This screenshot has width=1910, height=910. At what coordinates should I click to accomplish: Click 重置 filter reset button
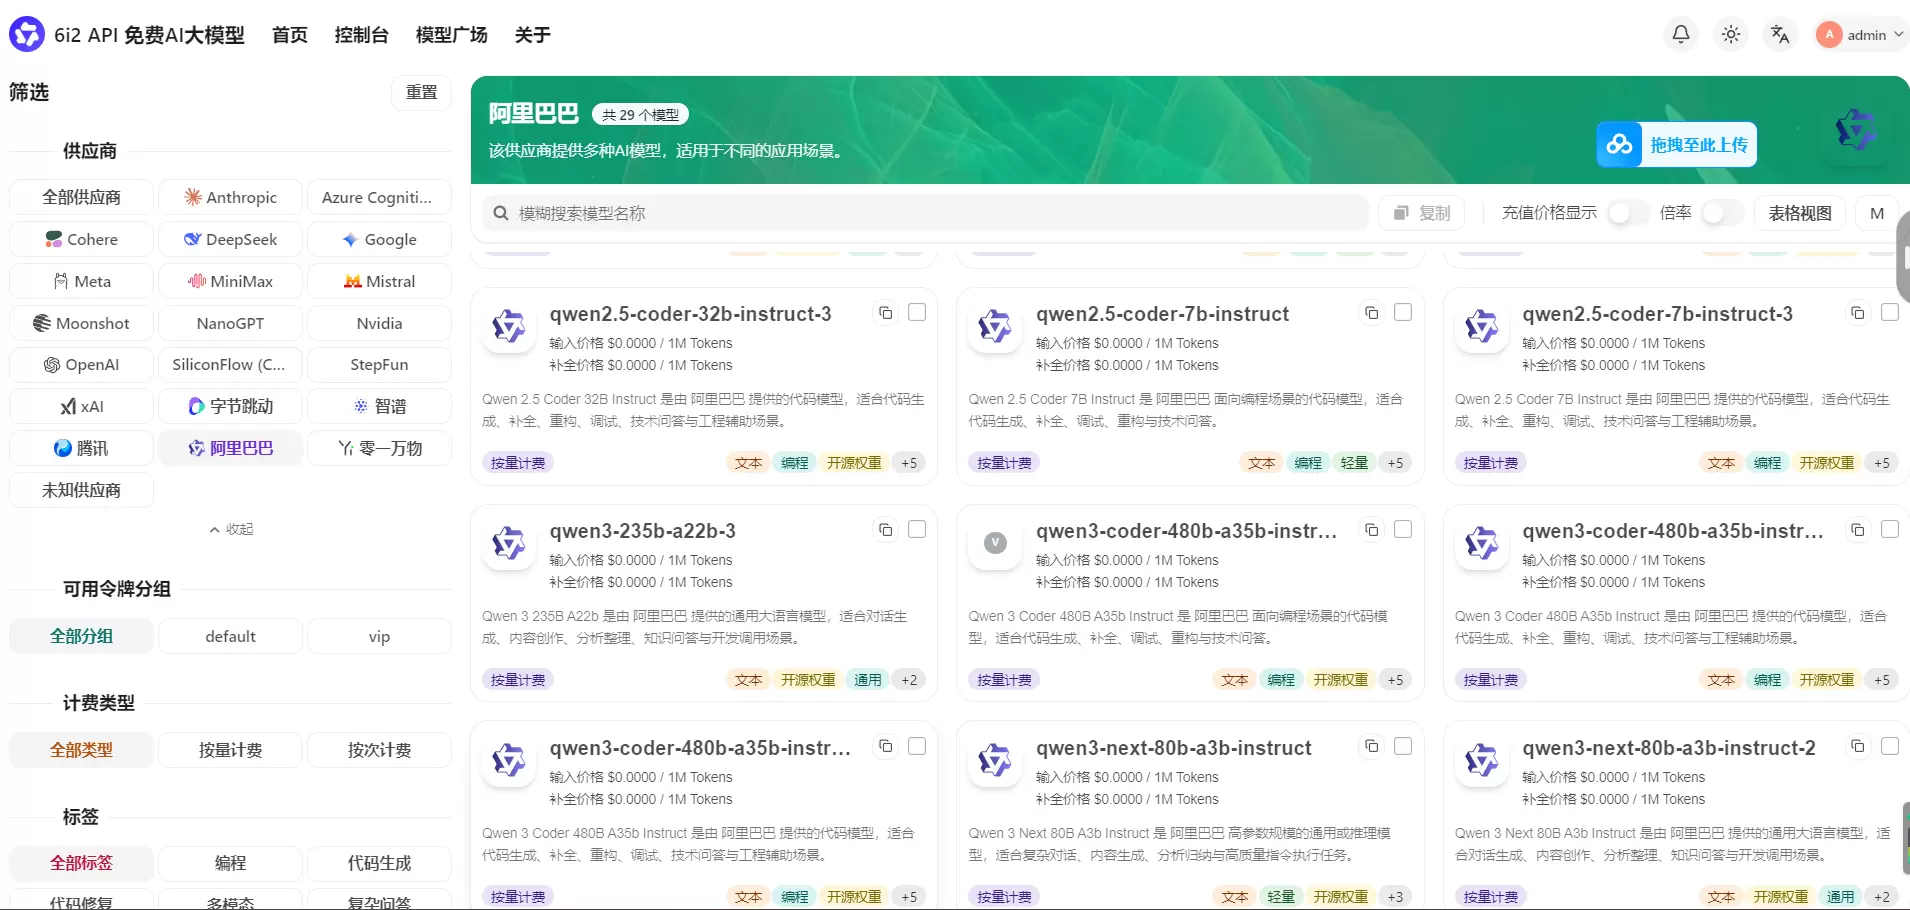pos(421,92)
